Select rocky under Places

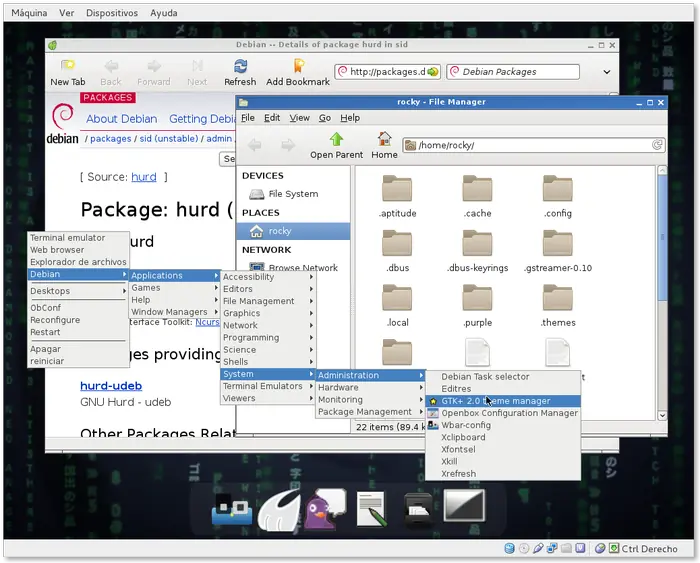coord(293,231)
